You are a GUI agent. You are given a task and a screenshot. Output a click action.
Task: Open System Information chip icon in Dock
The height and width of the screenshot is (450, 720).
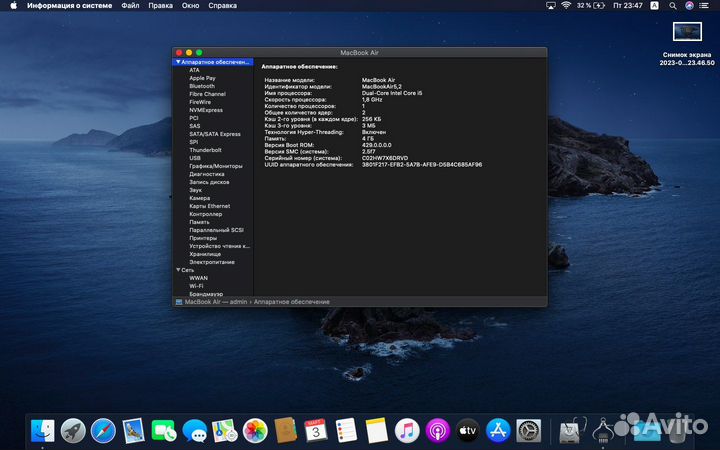coord(603,431)
